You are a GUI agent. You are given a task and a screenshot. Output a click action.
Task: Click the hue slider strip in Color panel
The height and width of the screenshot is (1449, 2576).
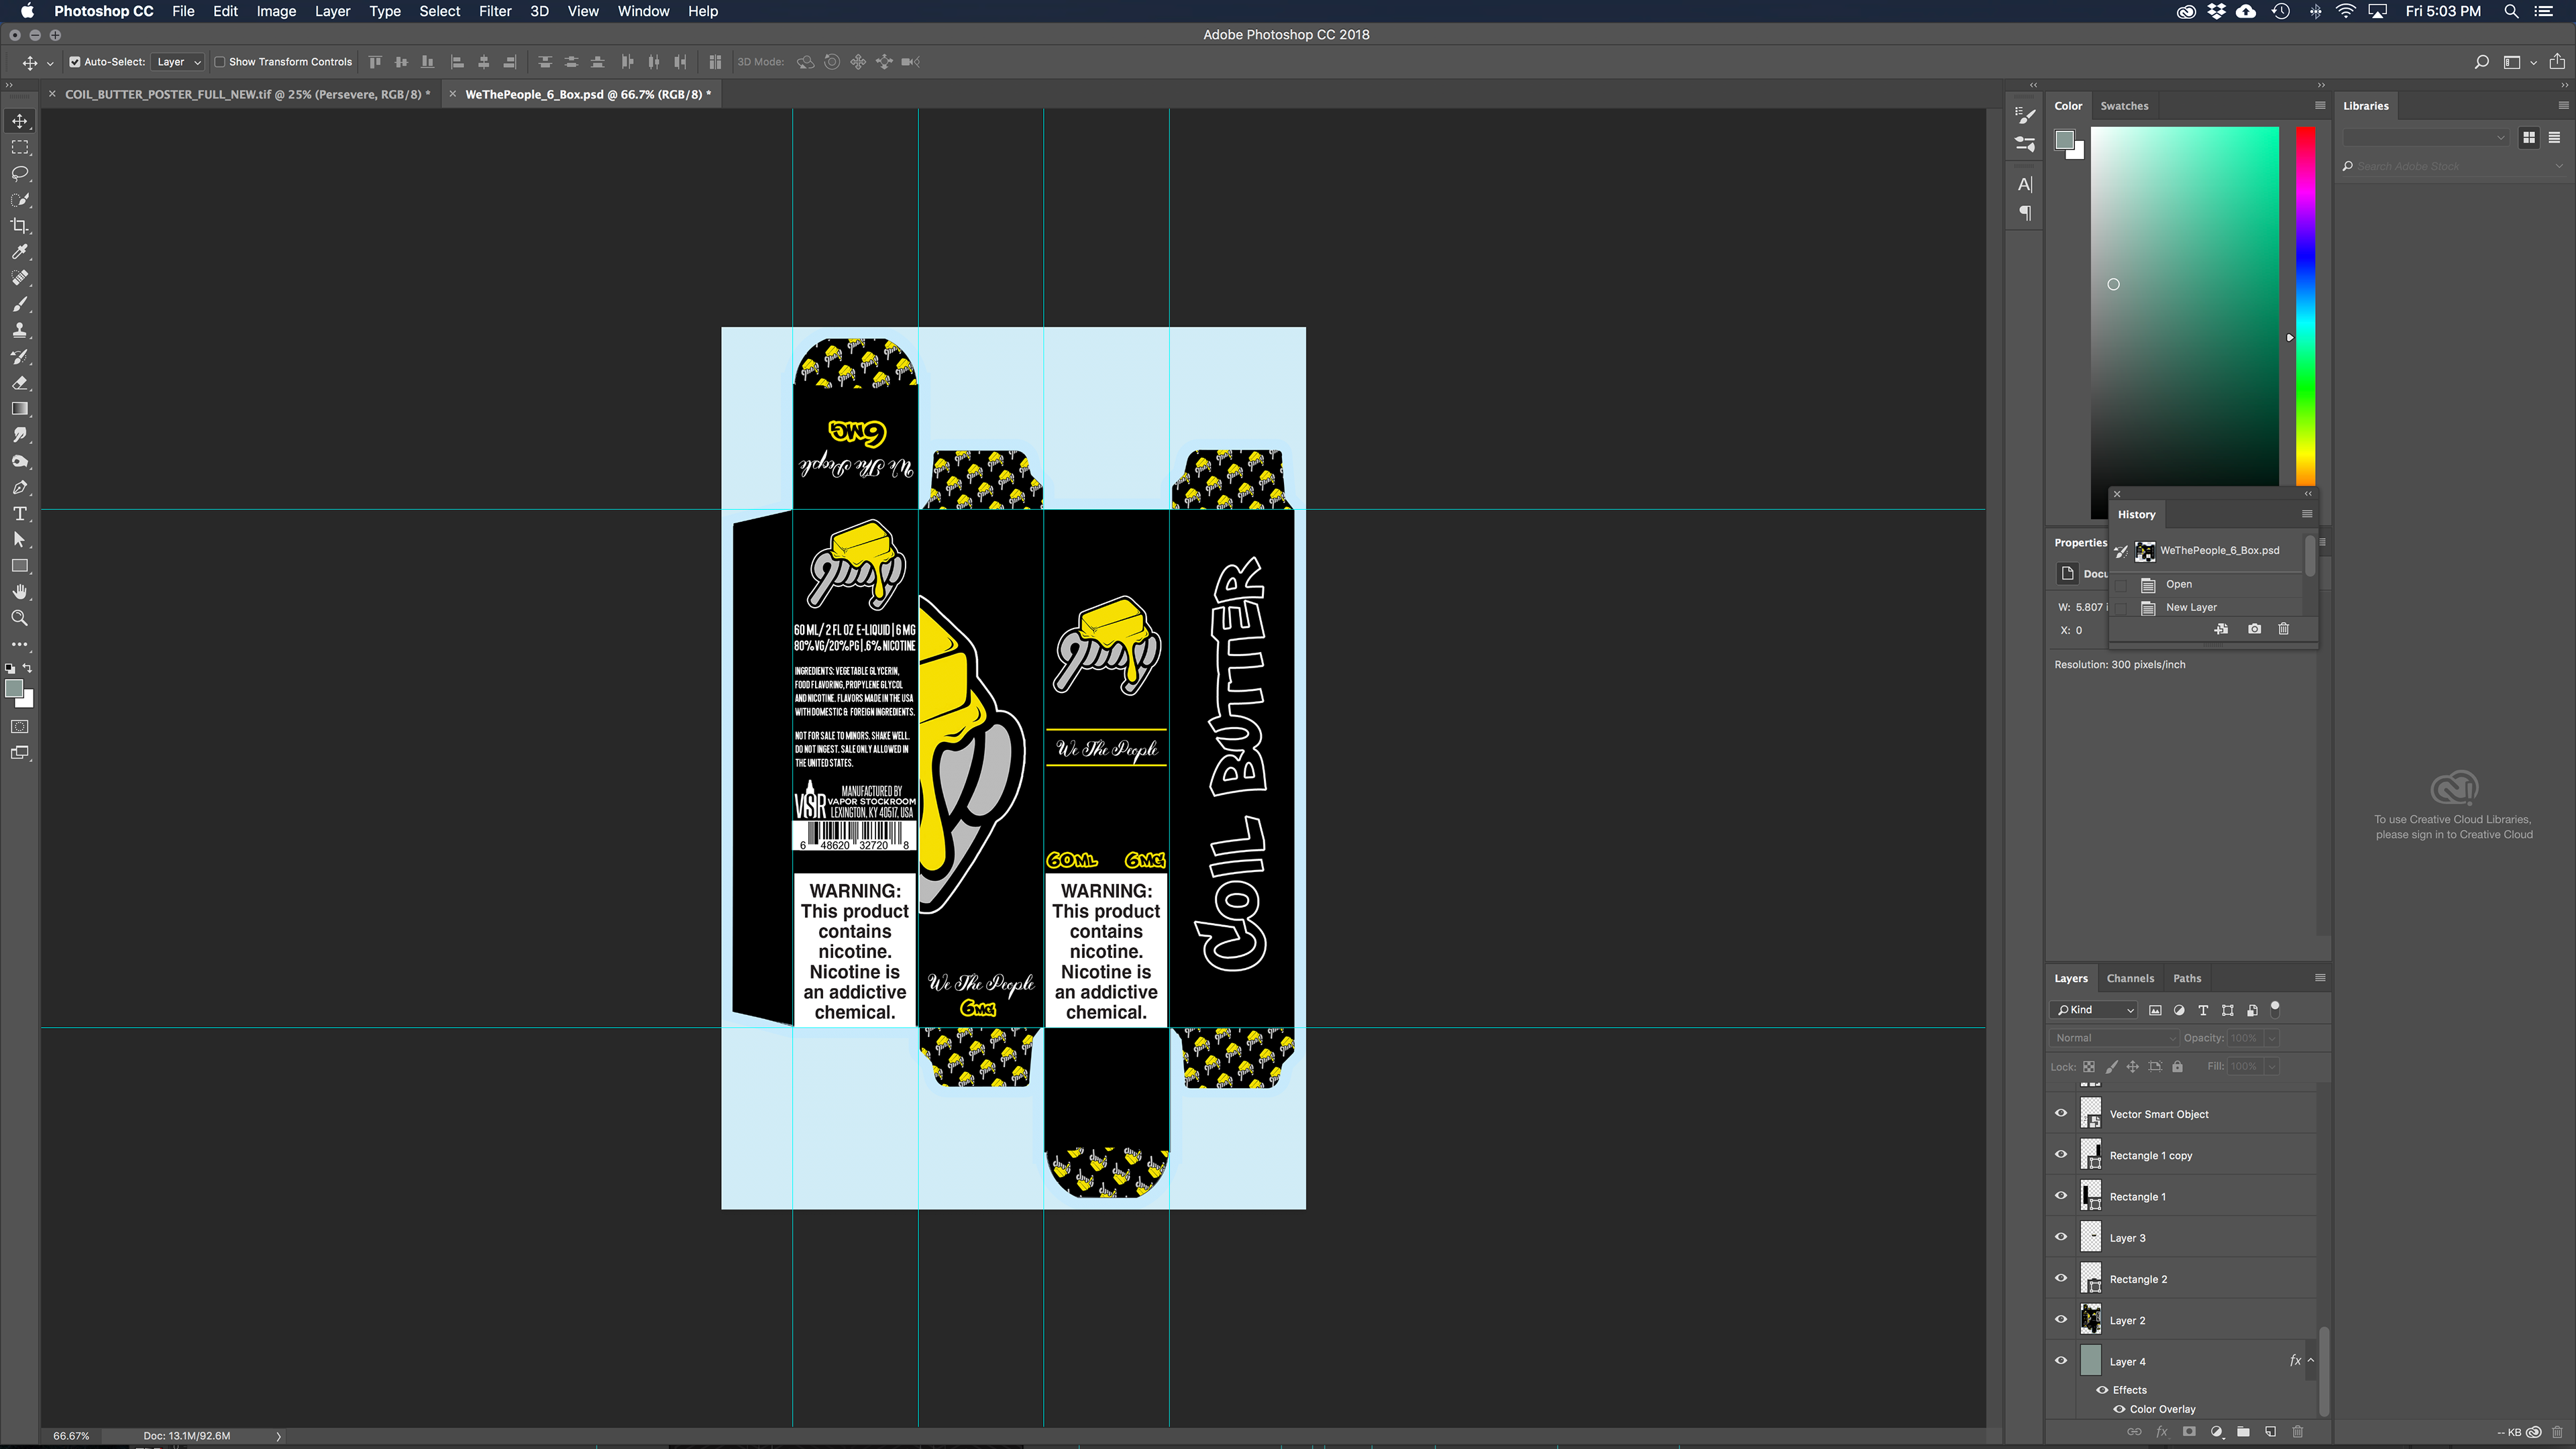[x=2305, y=306]
